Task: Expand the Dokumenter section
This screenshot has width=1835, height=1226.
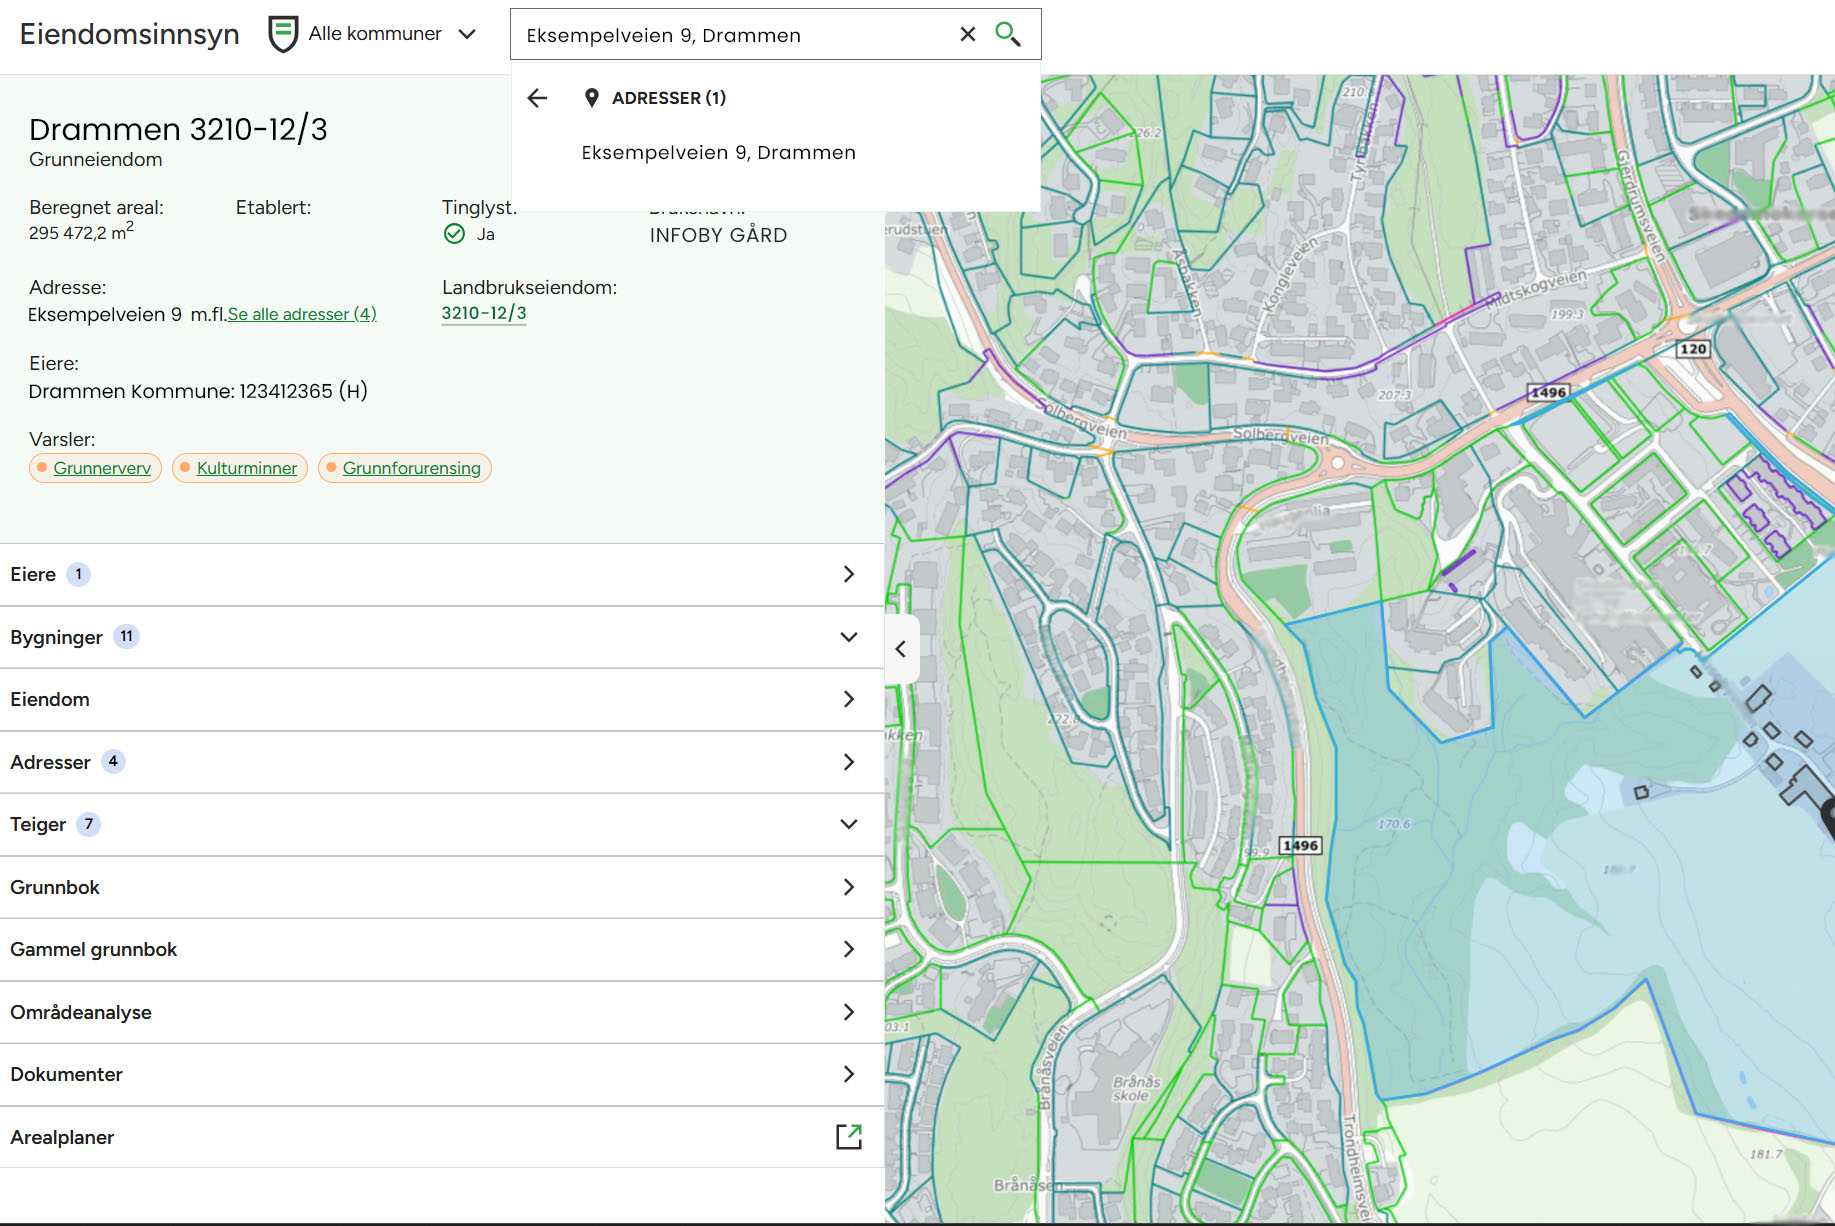Action: [x=442, y=1075]
